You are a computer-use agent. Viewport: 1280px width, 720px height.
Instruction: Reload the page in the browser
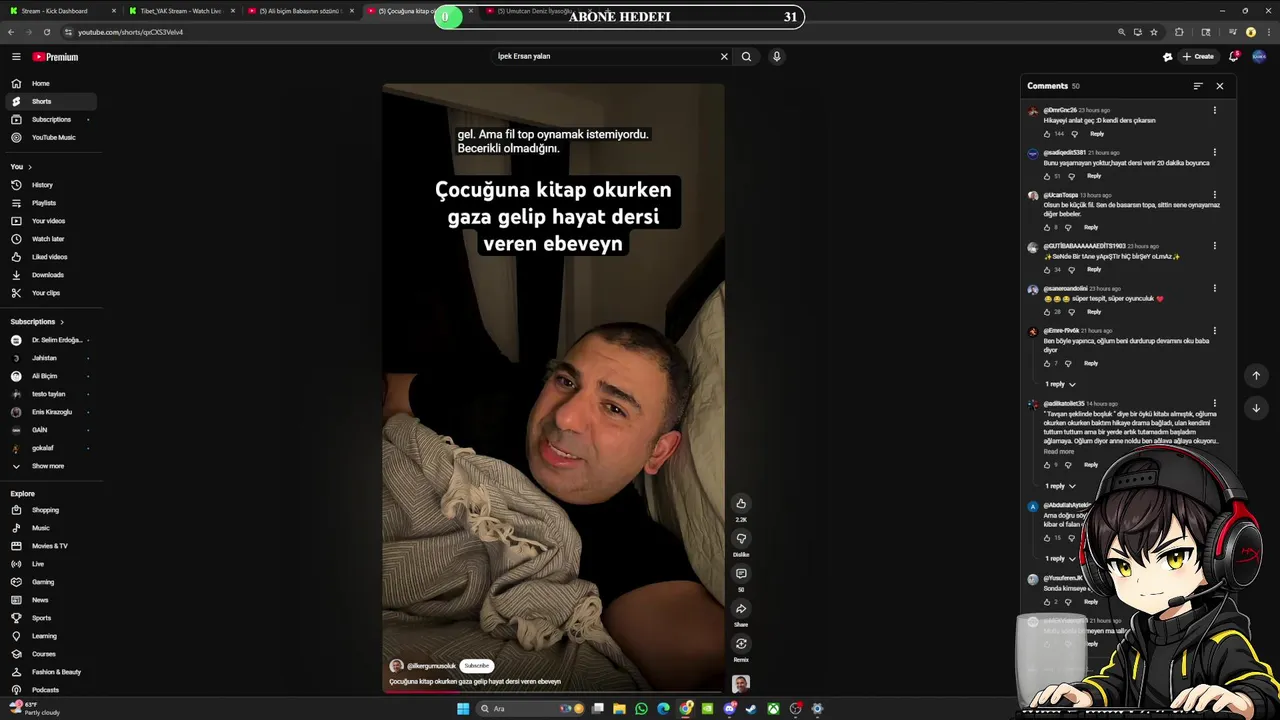coord(46,32)
